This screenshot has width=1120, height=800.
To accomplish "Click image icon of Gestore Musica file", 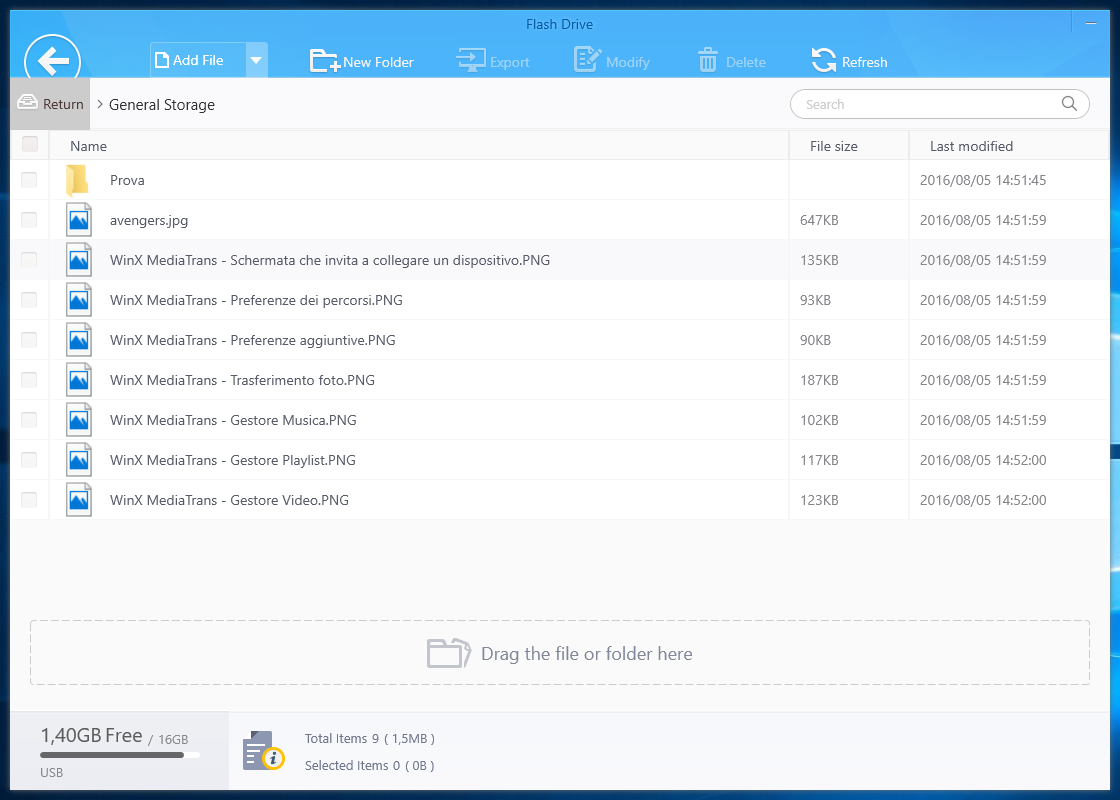I will point(79,420).
